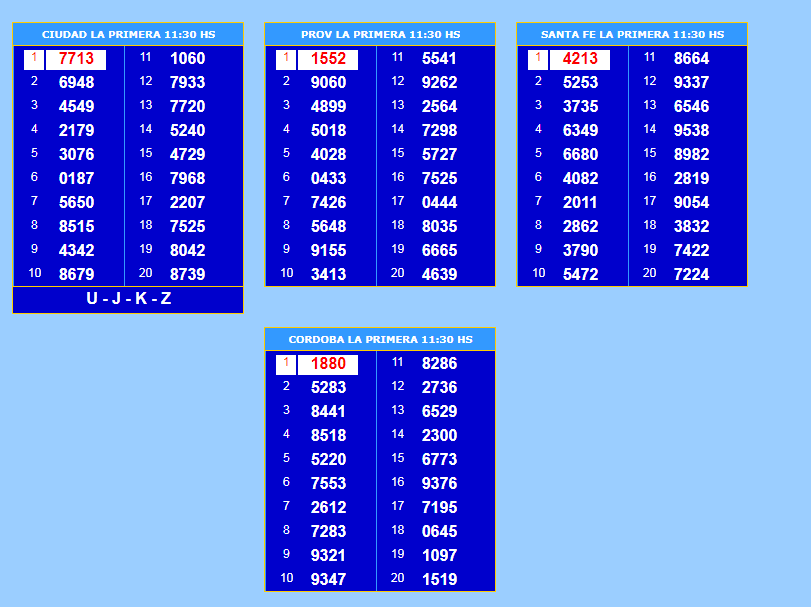
Task: Click number 9347 at Cordoba position 10
Action: point(328,579)
